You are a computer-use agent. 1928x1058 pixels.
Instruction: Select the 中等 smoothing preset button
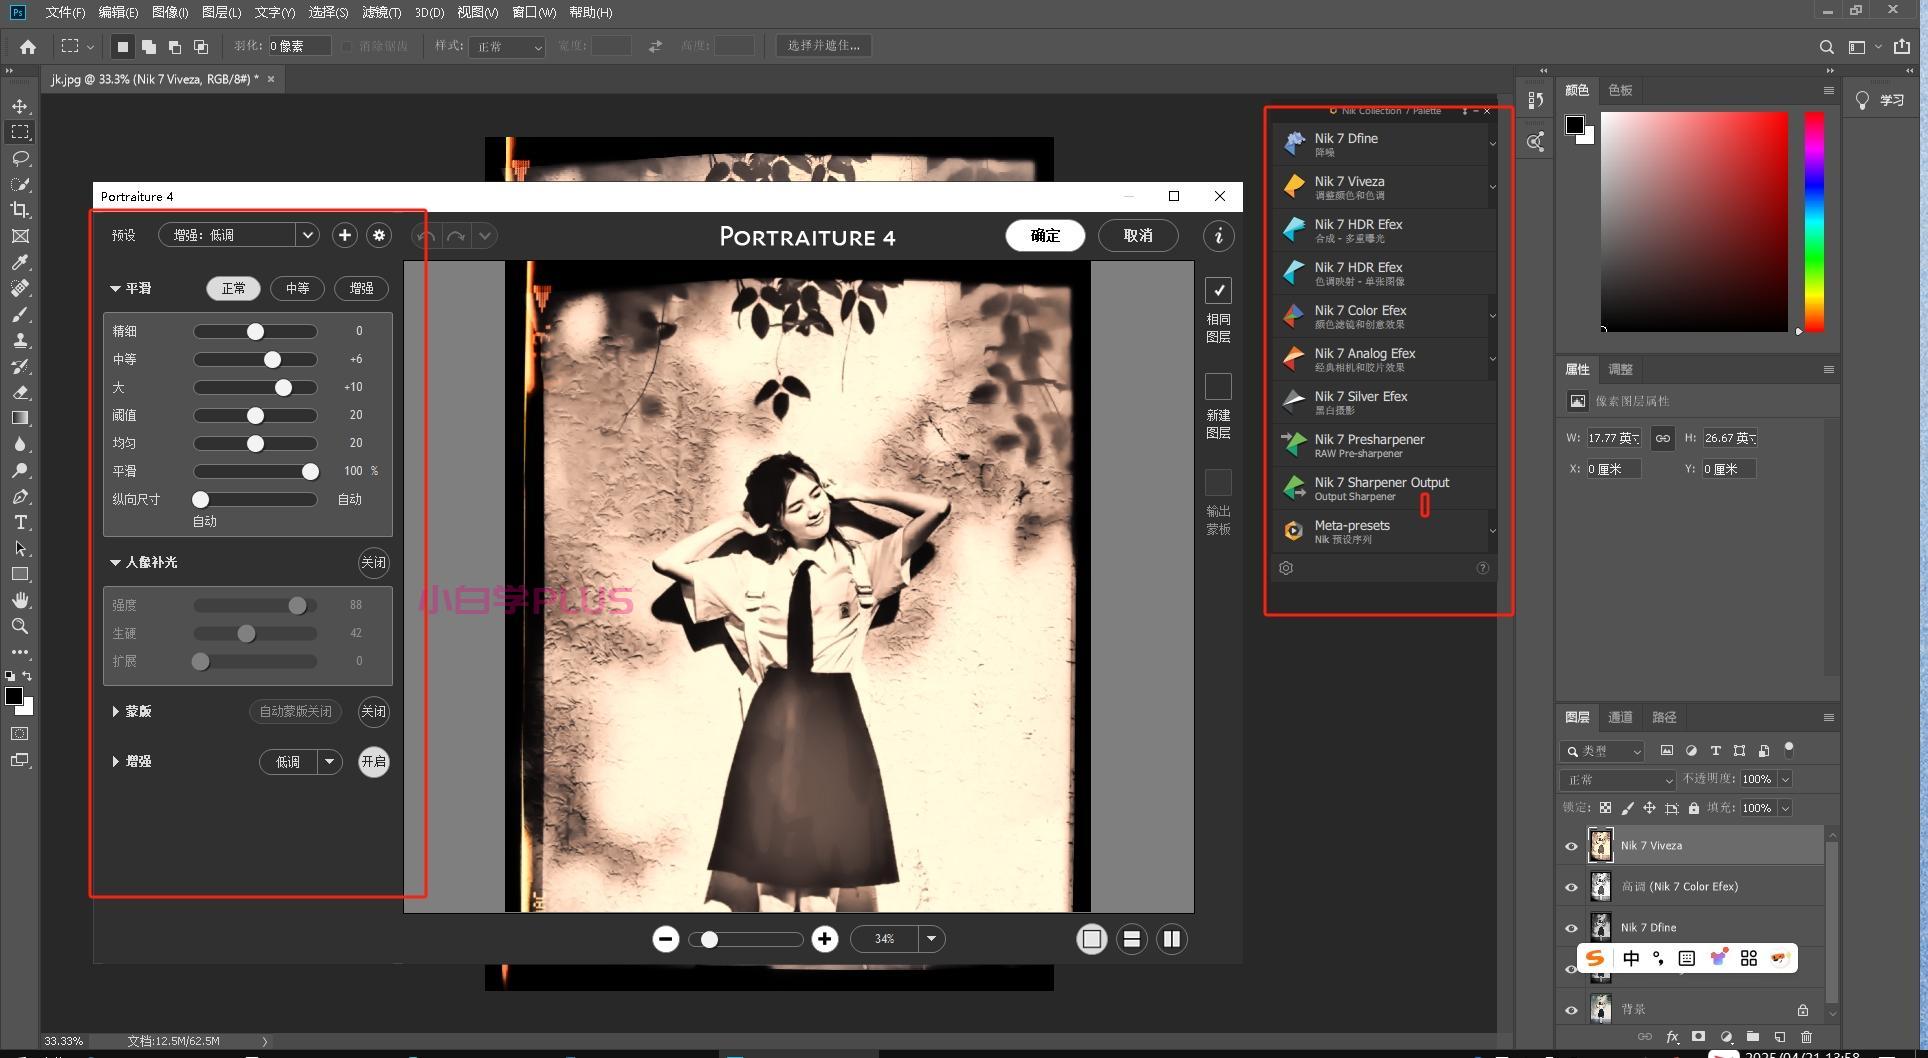[x=298, y=289]
